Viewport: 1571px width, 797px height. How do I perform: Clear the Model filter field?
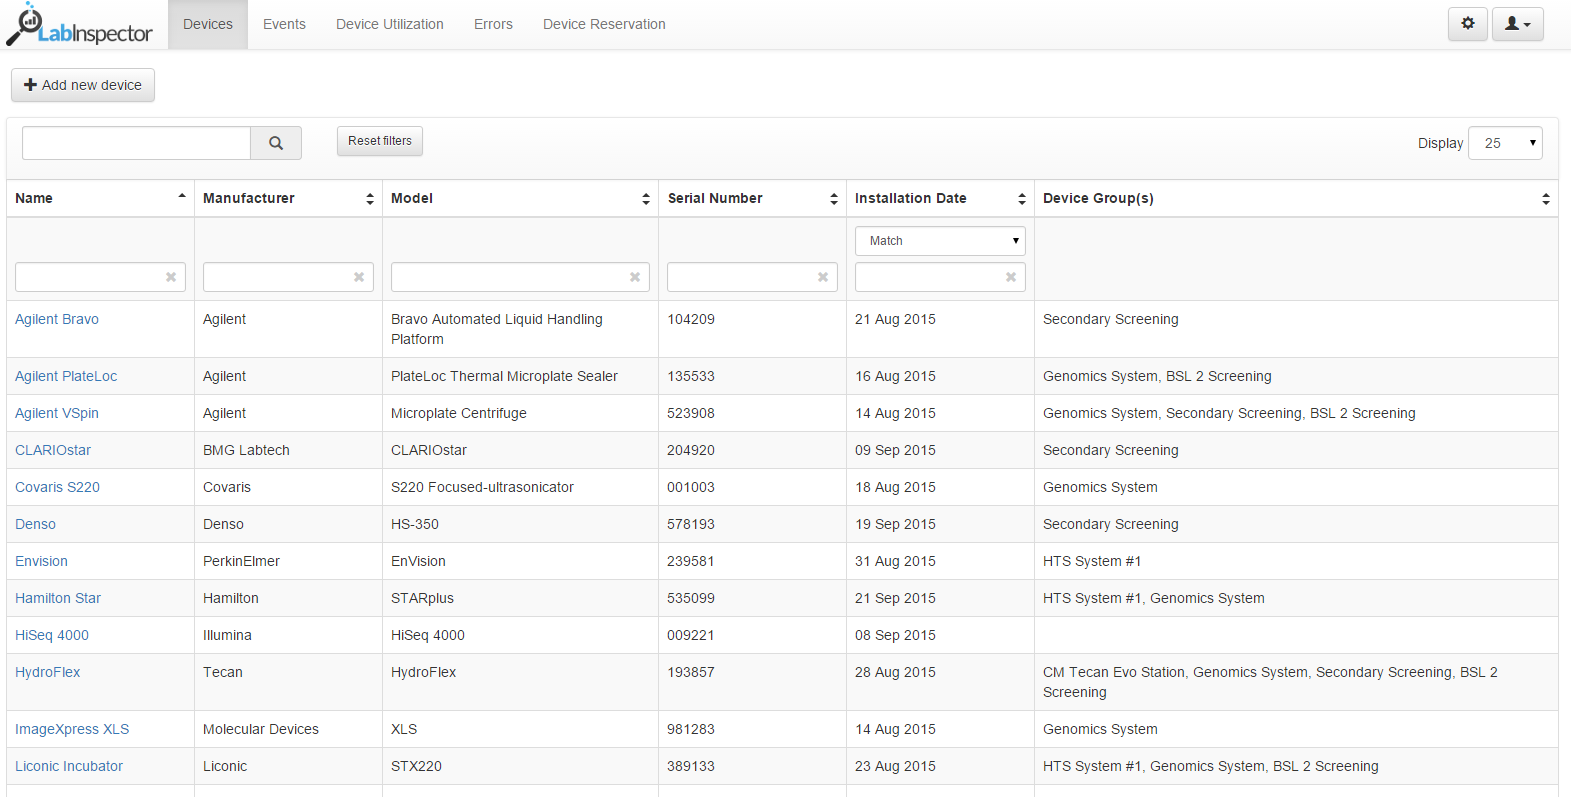point(635,277)
